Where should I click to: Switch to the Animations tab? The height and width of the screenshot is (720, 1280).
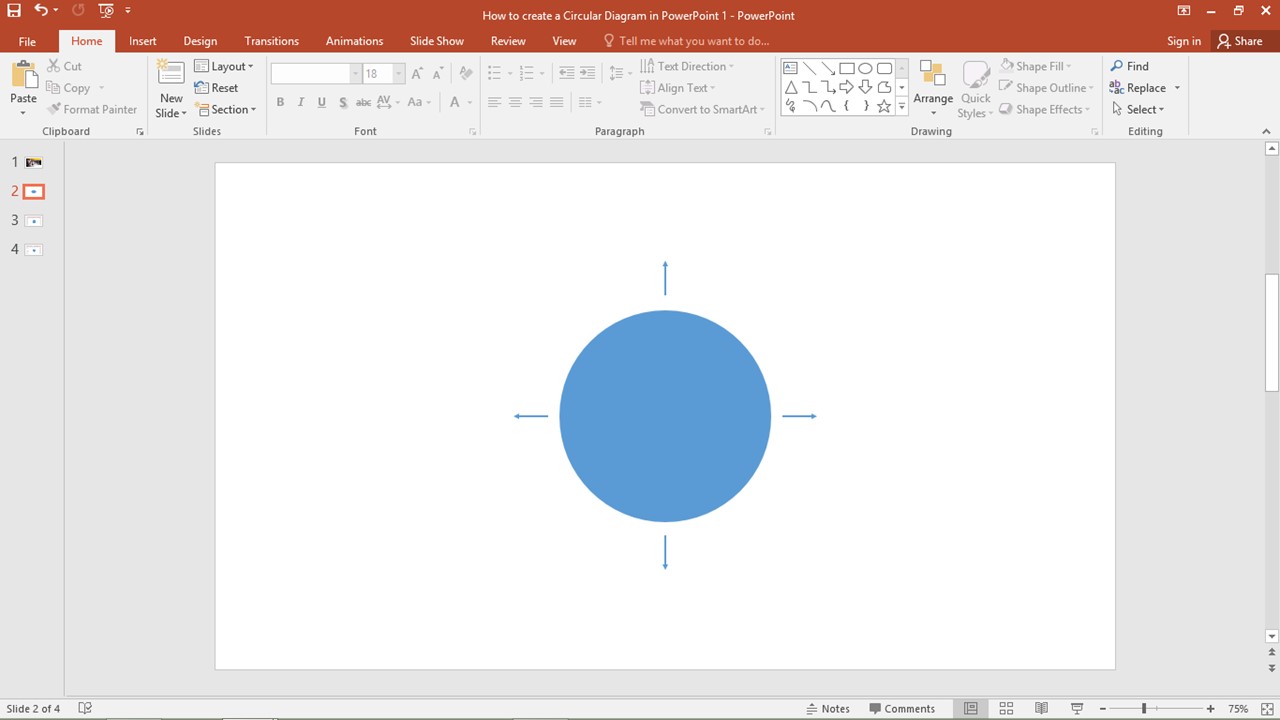click(354, 41)
